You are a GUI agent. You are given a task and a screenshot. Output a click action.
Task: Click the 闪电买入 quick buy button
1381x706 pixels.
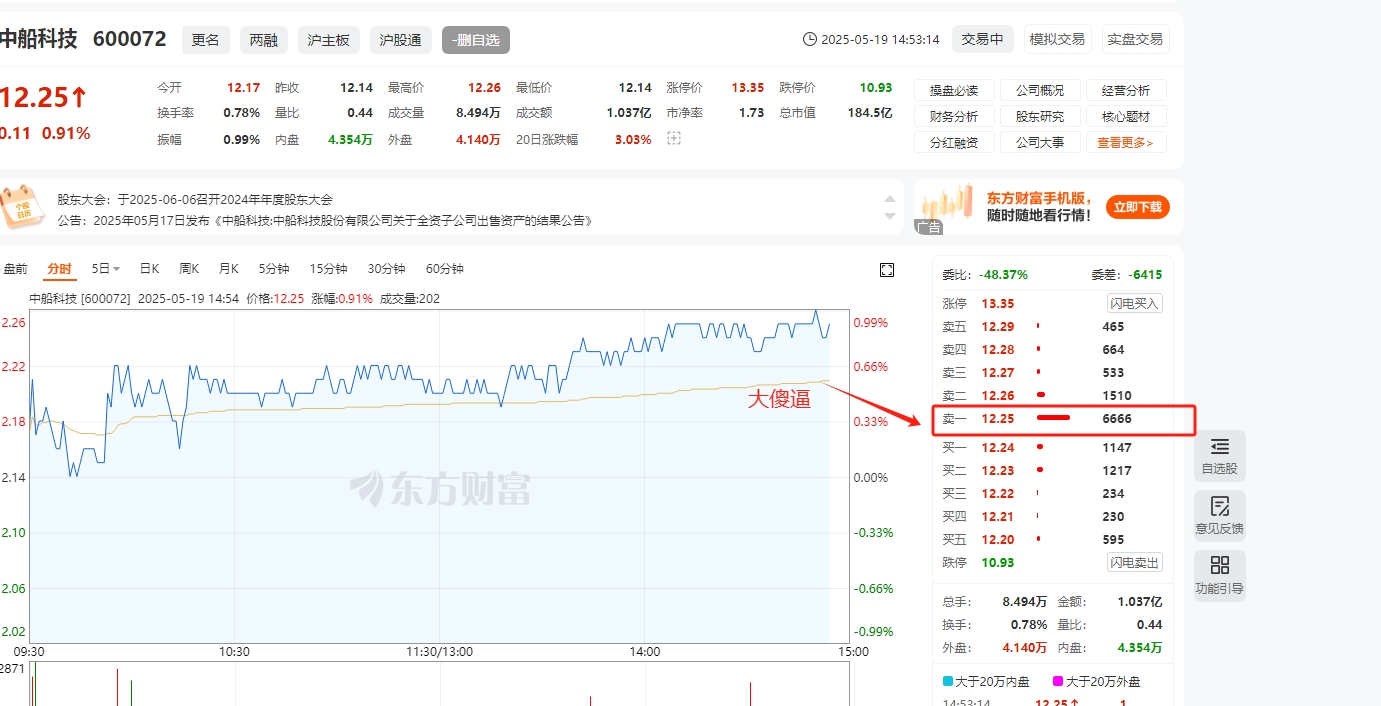(x=1135, y=304)
